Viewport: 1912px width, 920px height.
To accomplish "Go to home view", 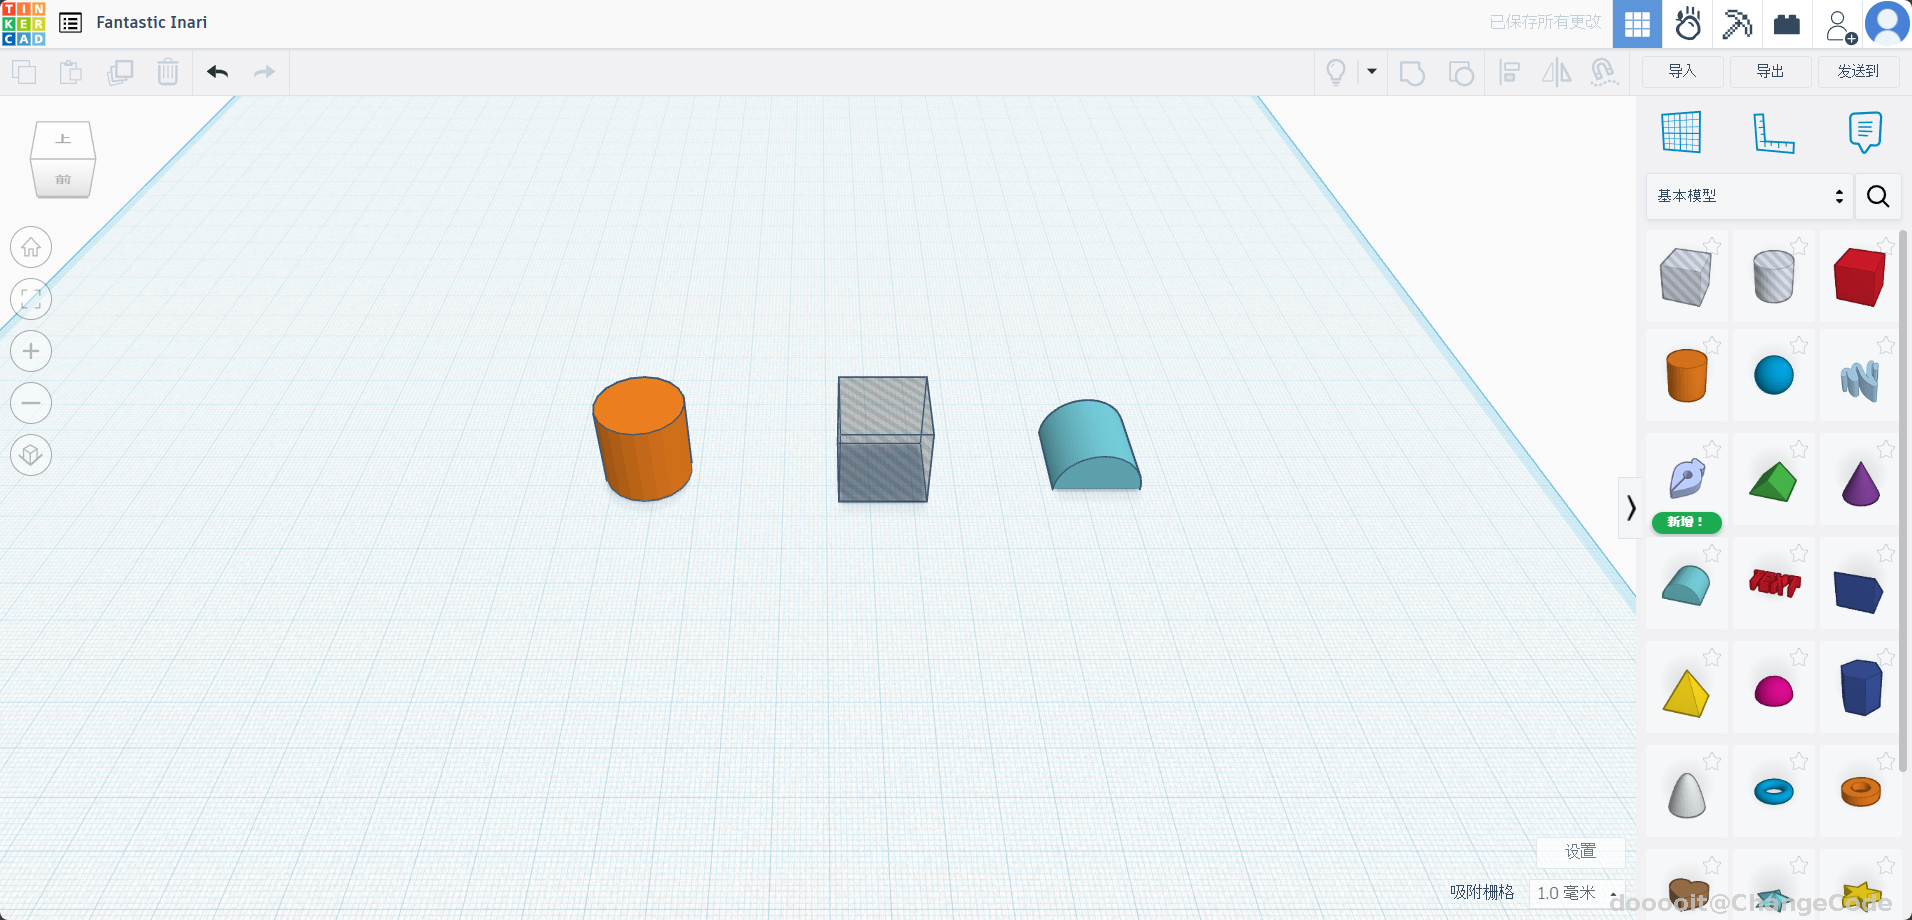I will click(31, 247).
